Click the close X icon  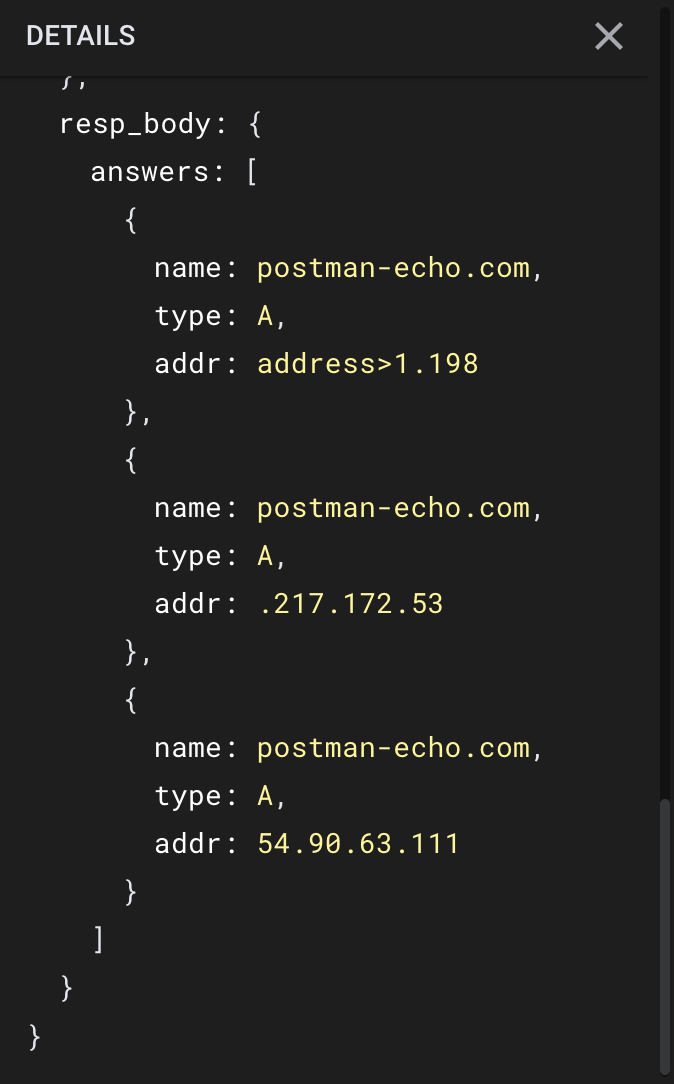coord(608,36)
